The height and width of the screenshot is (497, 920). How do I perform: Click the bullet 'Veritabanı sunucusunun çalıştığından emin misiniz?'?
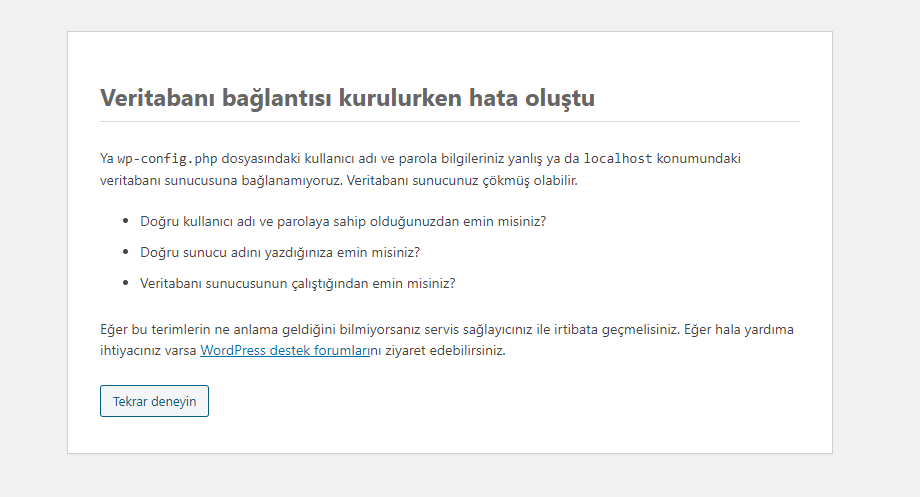pos(297,284)
